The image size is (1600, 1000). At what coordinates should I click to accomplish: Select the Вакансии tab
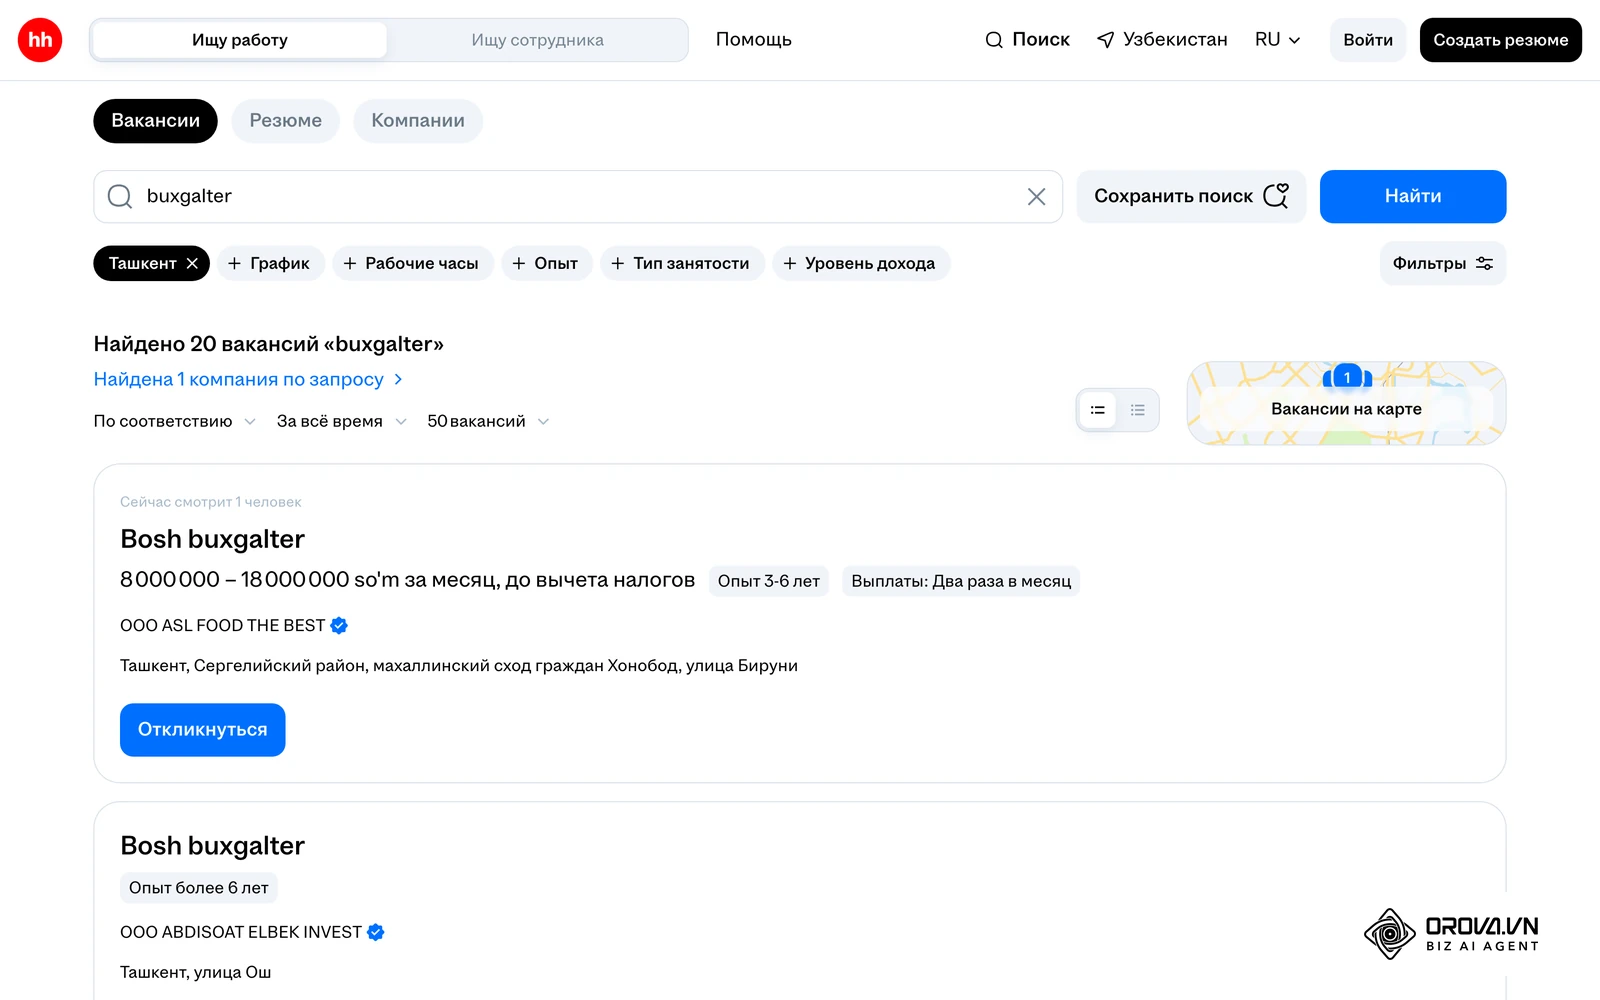(155, 121)
